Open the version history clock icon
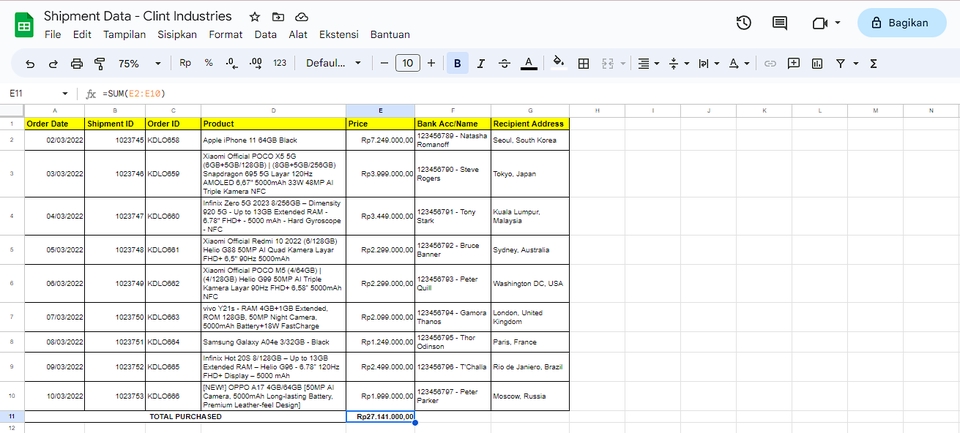960x433 pixels. [x=743, y=23]
